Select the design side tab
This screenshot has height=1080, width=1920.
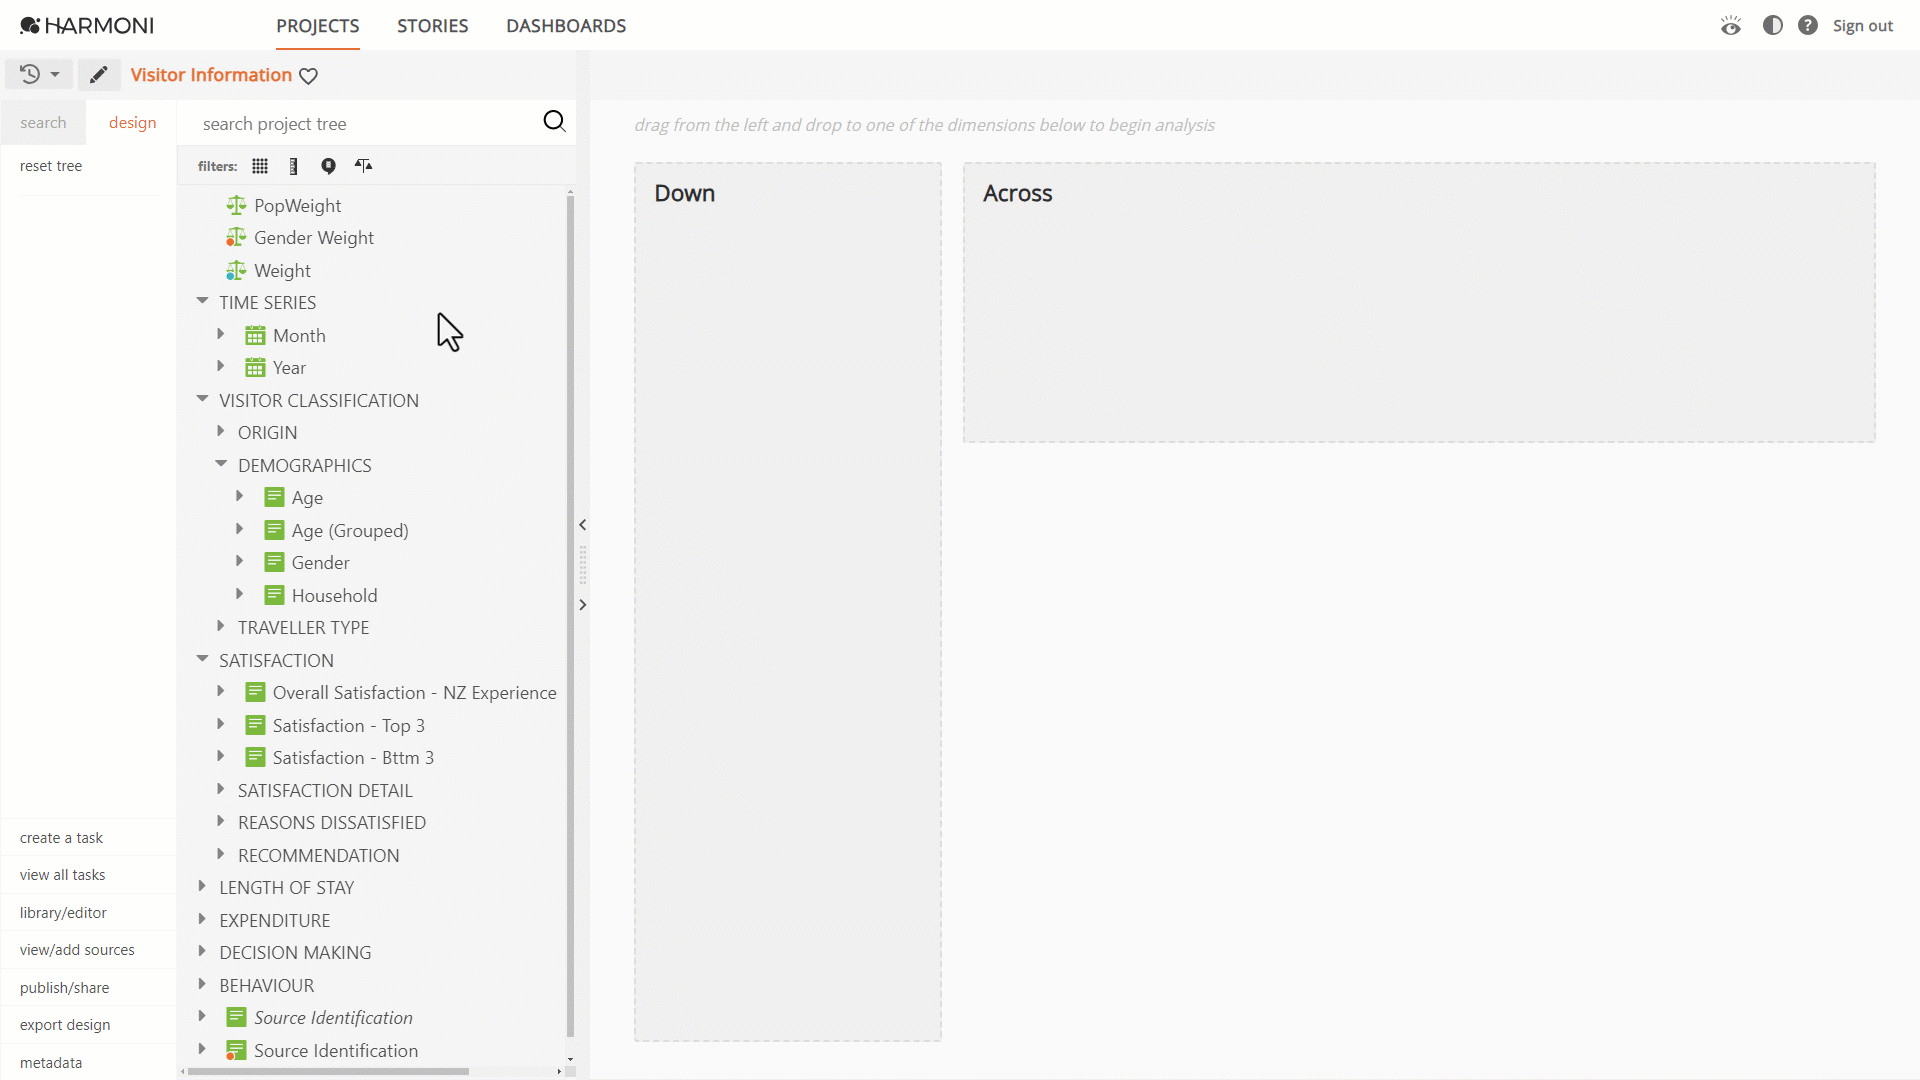click(132, 123)
